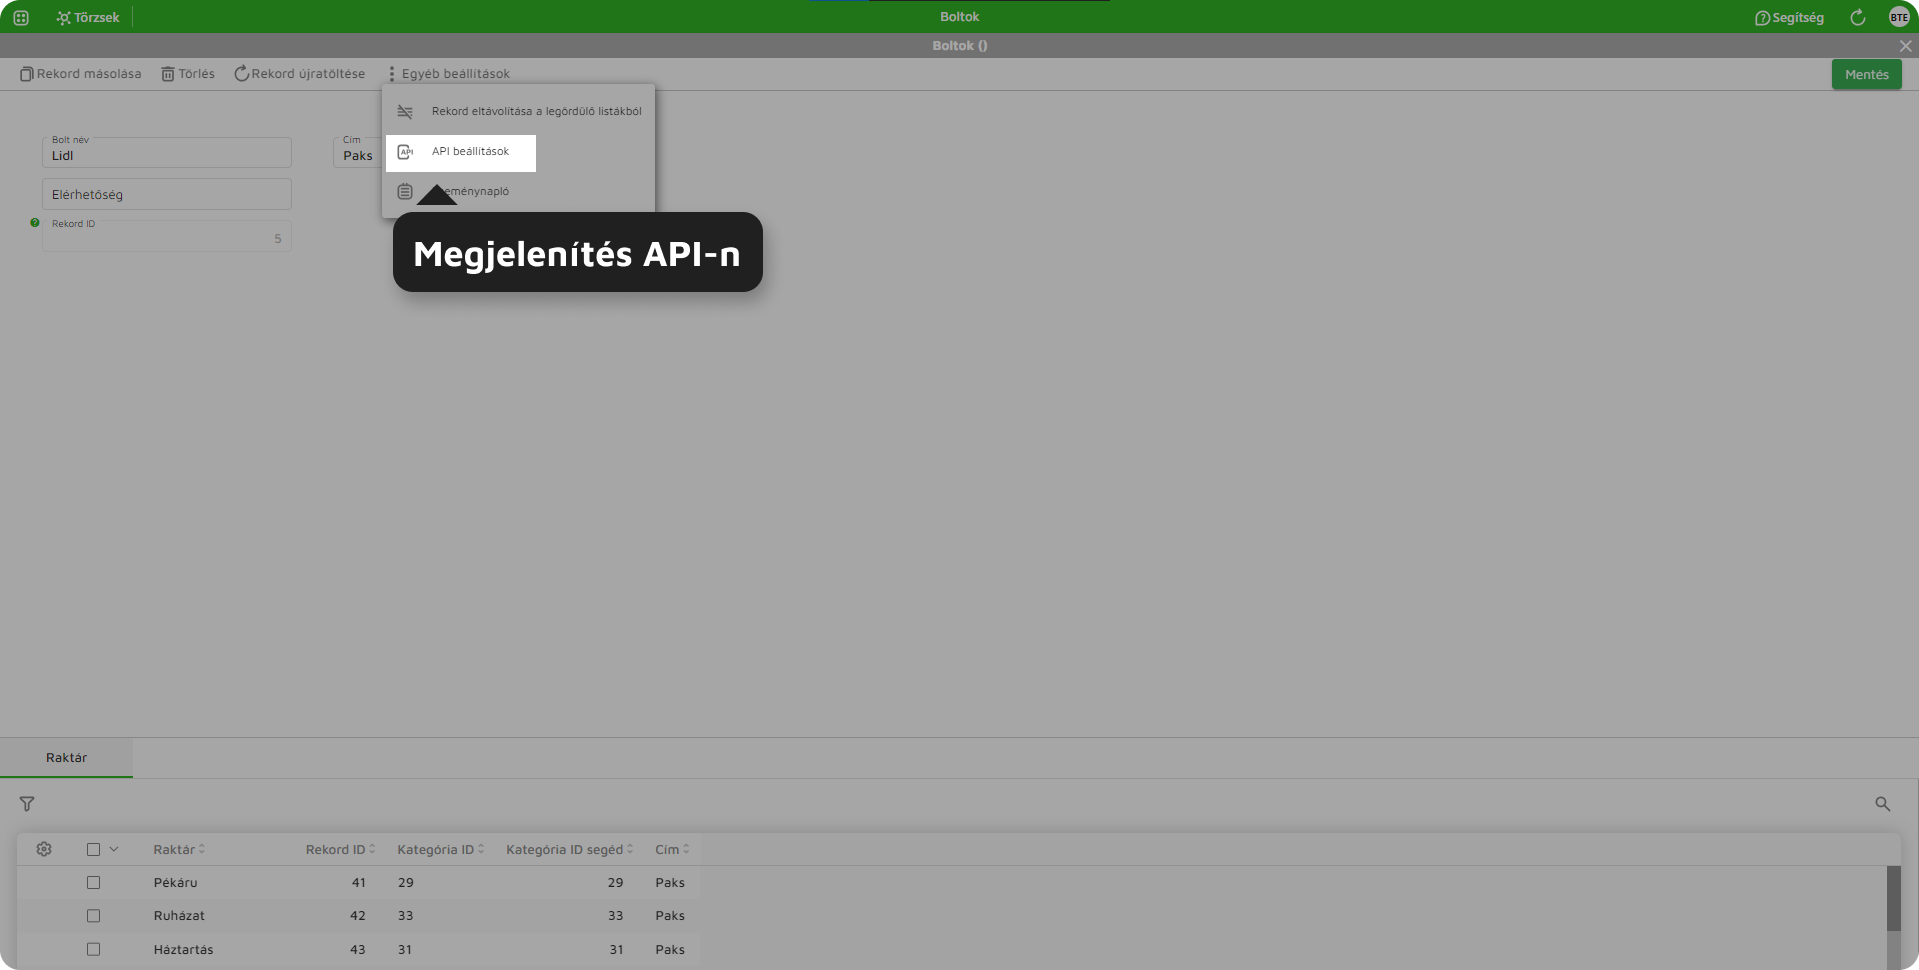This screenshot has height=970, width=1919.
Task: Click the Ruházat cell
Action: pos(179,915)
